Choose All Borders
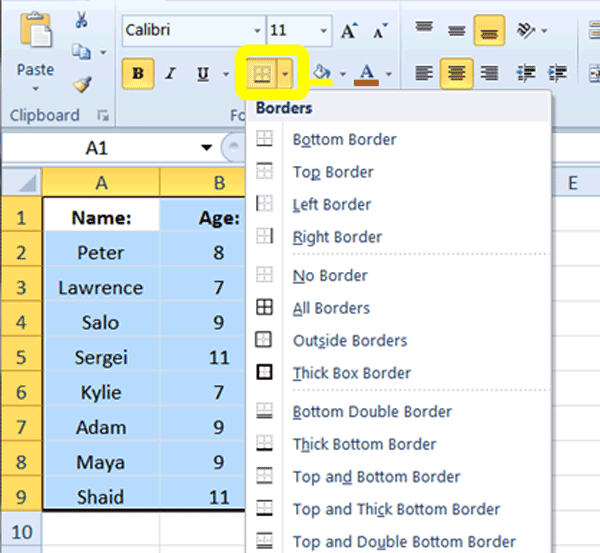 pyautogui.click(x=398, y=308)
